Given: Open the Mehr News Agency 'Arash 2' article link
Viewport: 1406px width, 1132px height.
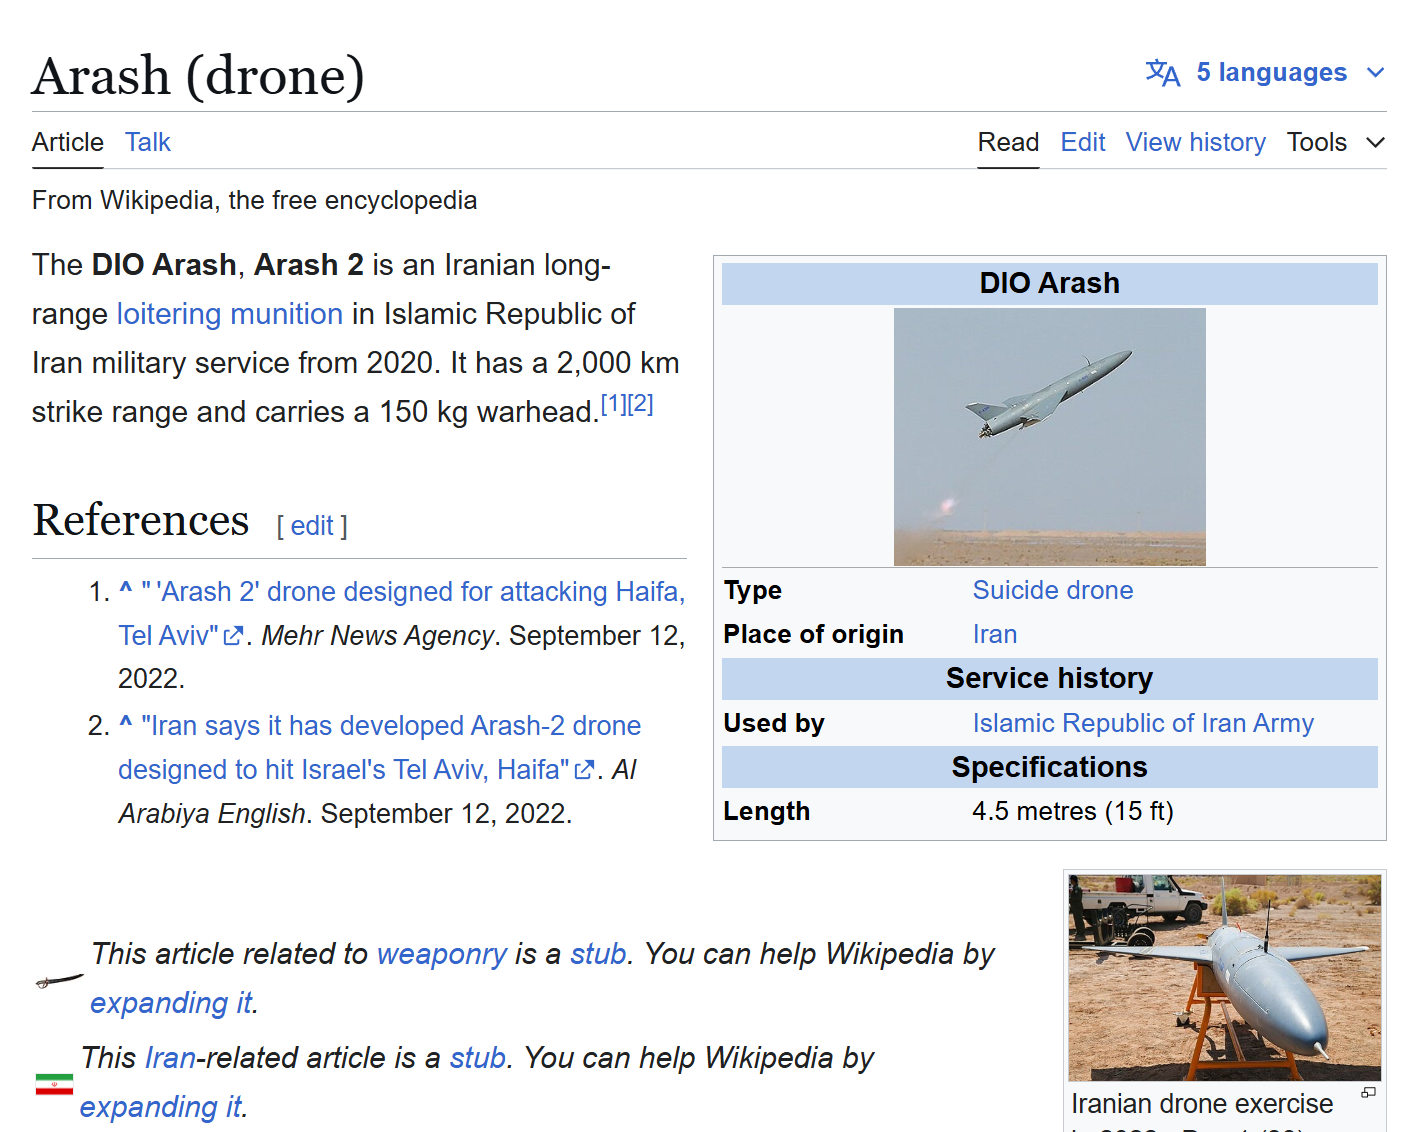Looking at the screenshot, I should (x=402, y=613).
